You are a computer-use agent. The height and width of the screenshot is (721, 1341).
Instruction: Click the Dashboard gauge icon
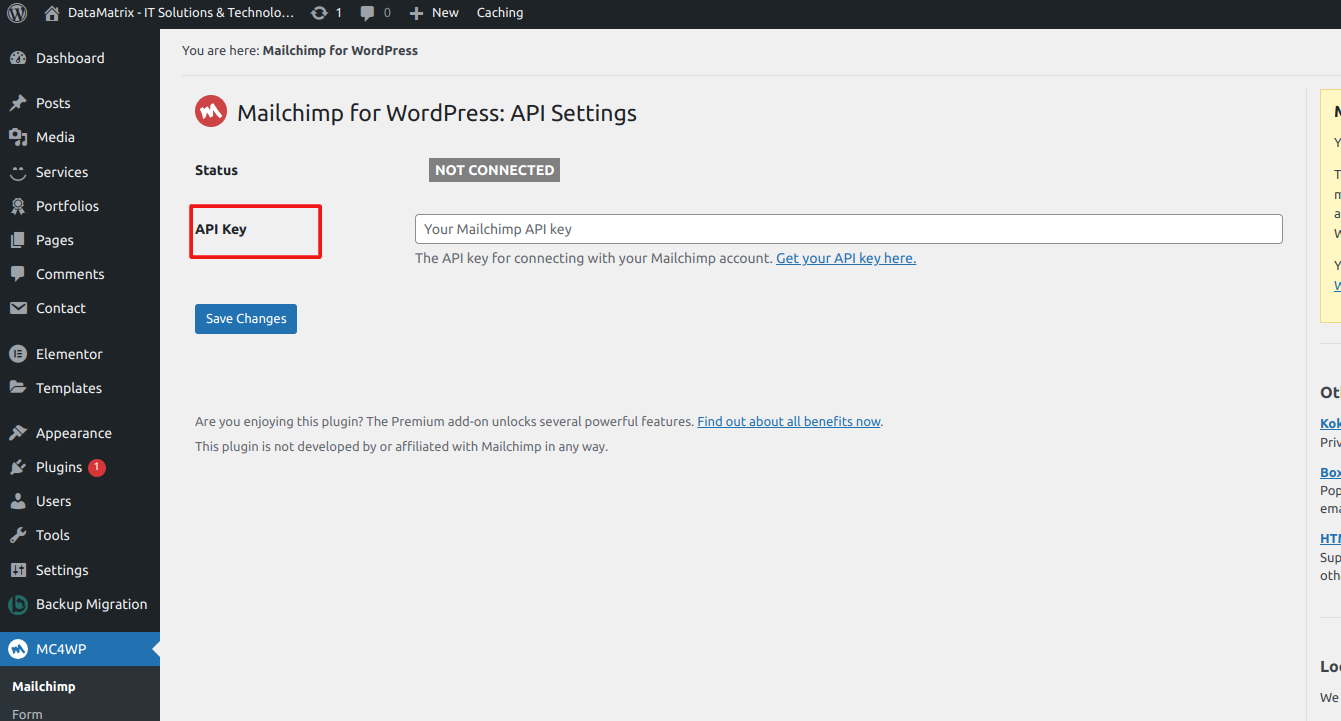pyautogui.click(x=18, y=58)
